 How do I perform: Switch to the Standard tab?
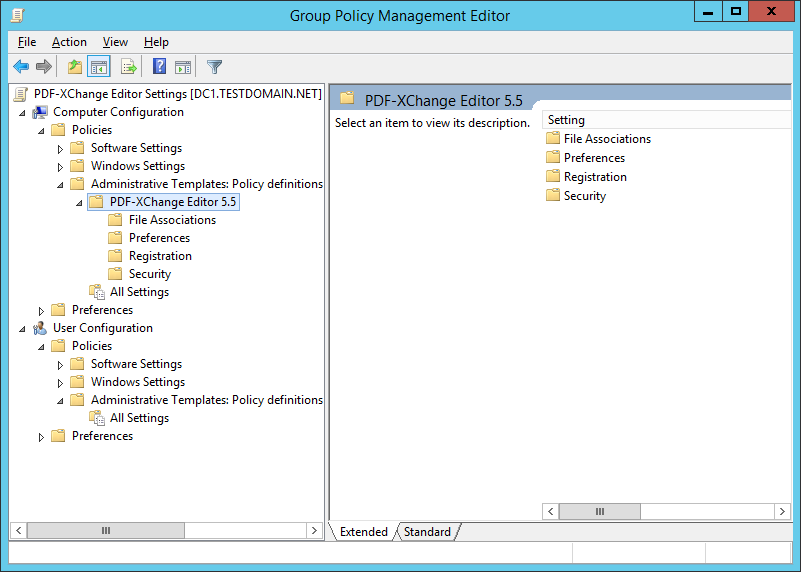point(427,532)
